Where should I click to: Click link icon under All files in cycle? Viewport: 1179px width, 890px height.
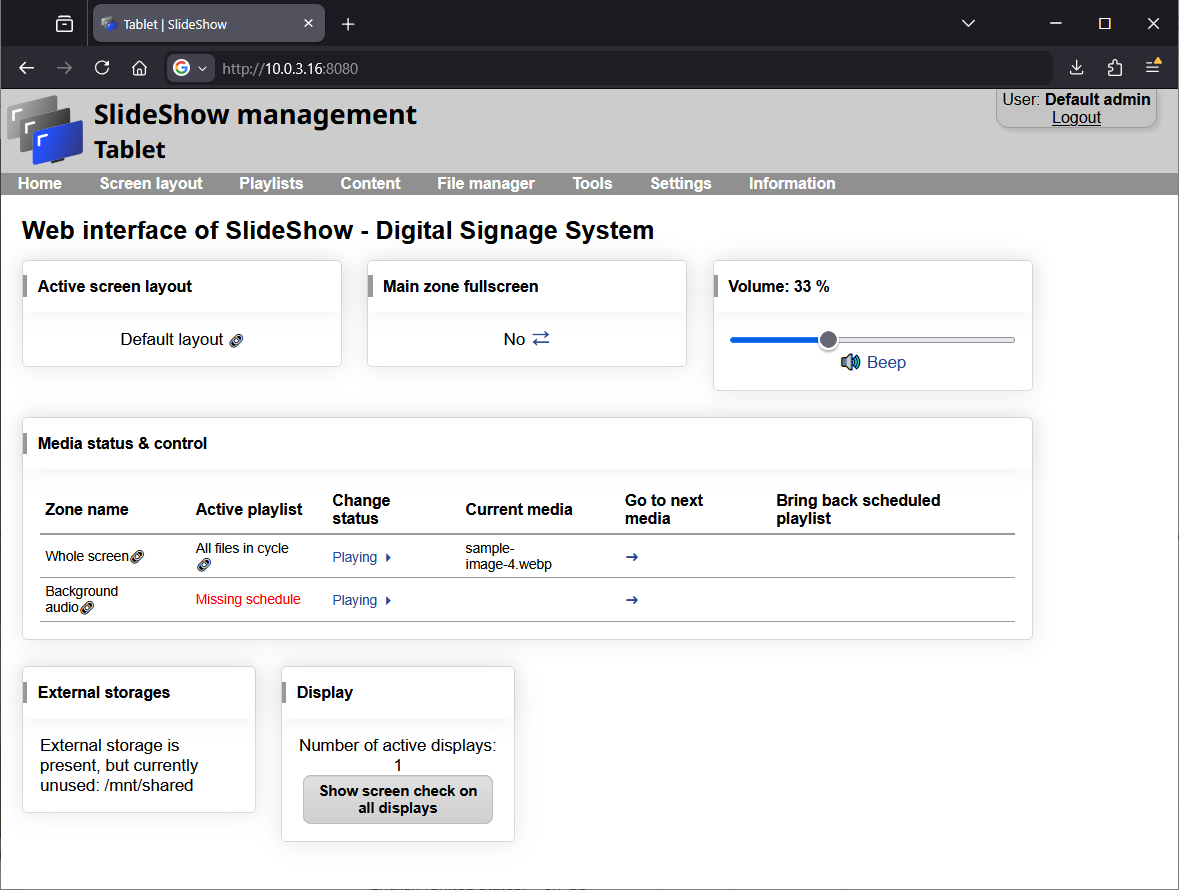click(x=203, y=565)
